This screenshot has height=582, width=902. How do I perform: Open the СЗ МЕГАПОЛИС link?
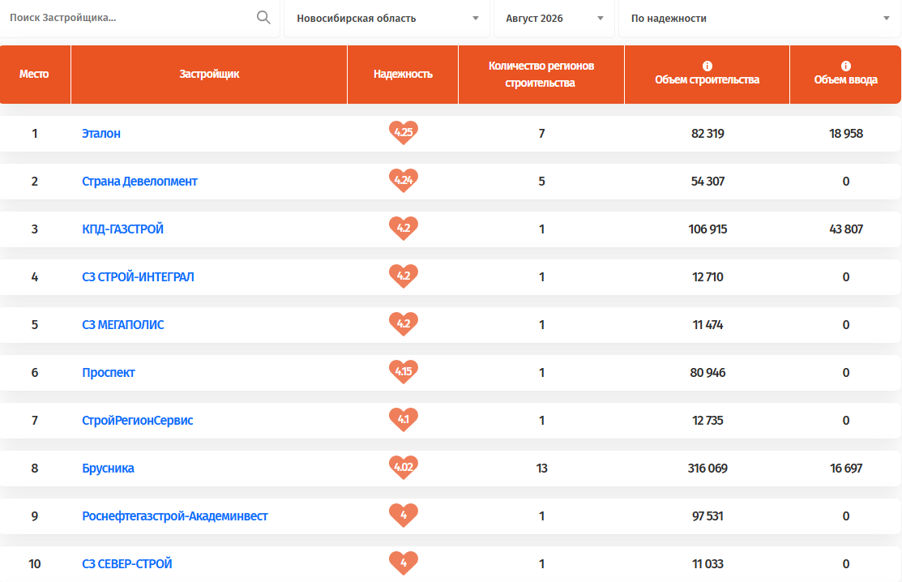pyautogui.click(x=123, y=324)
